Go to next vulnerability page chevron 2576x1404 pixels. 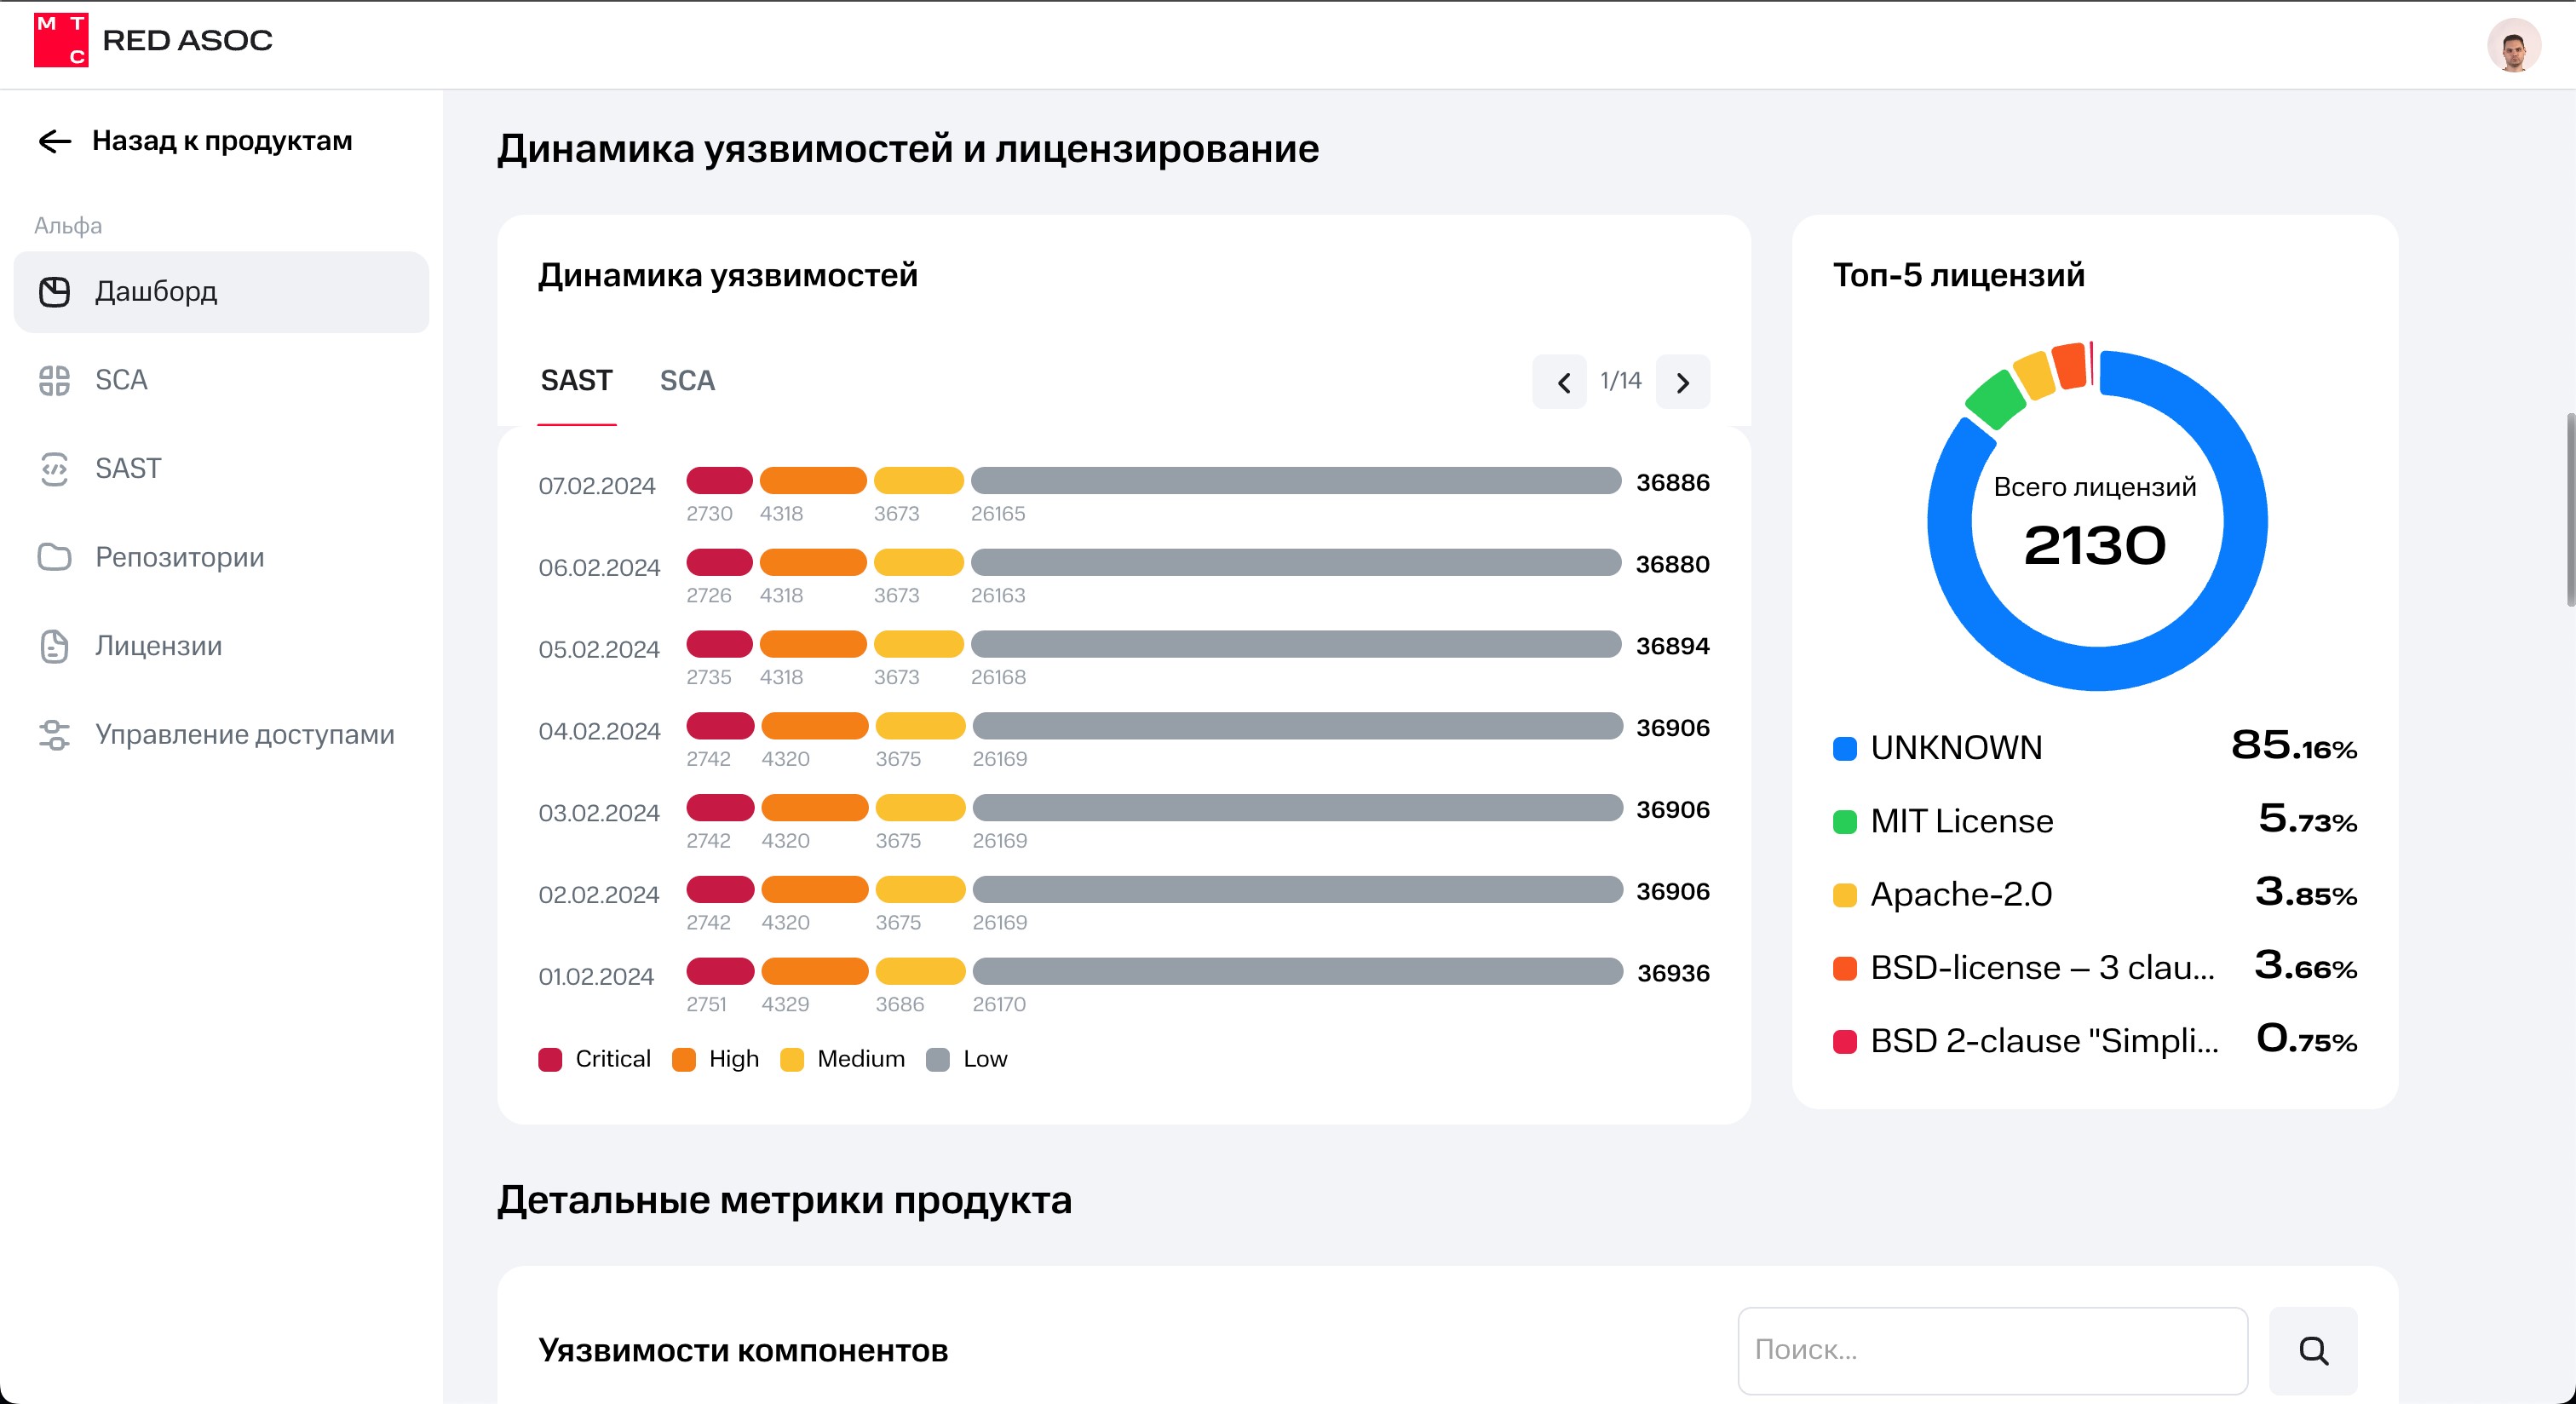pos(1682,382)
